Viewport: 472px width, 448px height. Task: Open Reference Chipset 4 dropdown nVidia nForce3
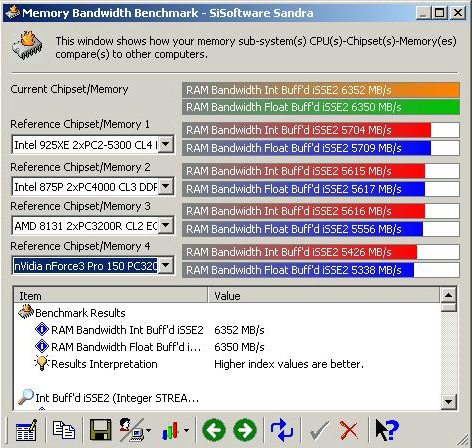(166, 266)
